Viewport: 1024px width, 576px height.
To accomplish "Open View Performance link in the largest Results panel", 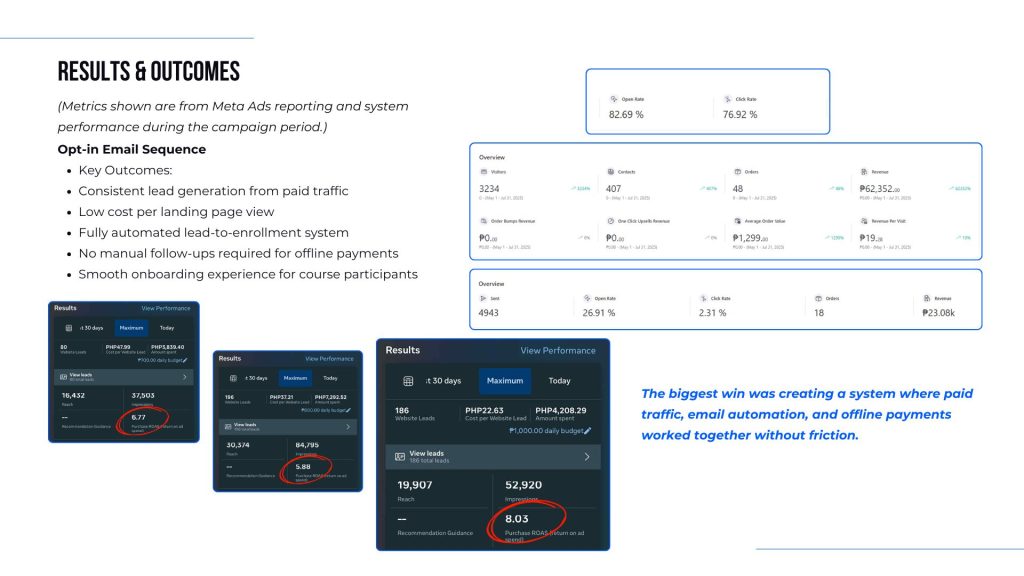I will (x=557, y=351).
